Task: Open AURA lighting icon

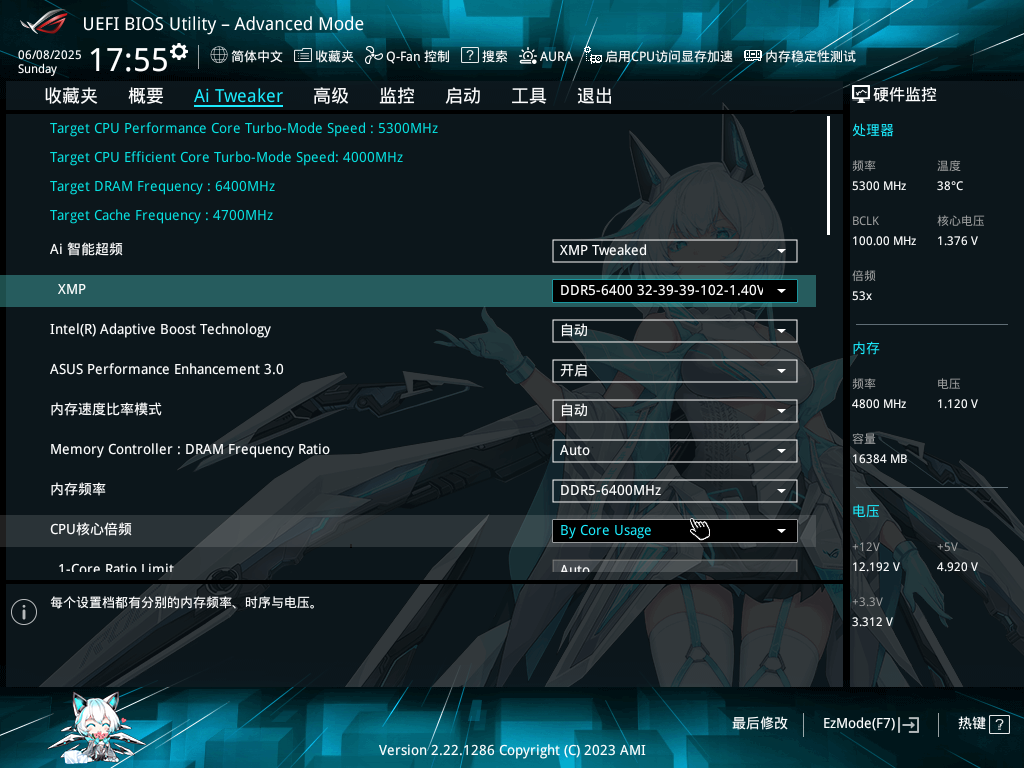Action: pyautogui.click(x=528, y=56)
